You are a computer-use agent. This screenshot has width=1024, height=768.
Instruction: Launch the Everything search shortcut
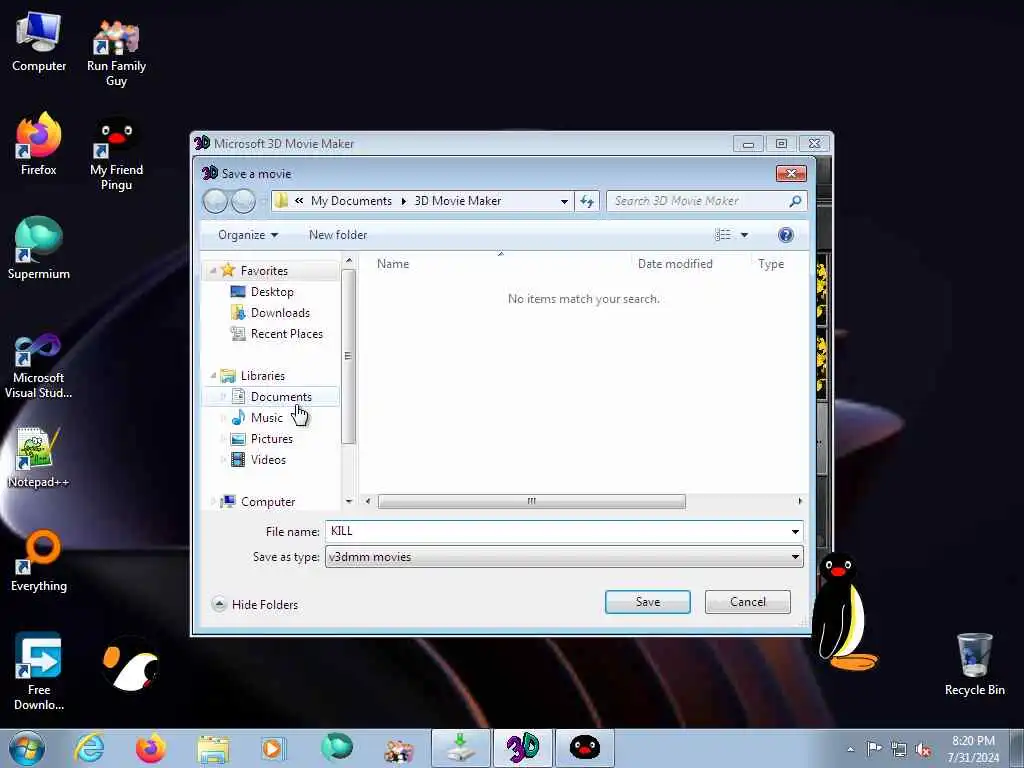pos(39,562)
